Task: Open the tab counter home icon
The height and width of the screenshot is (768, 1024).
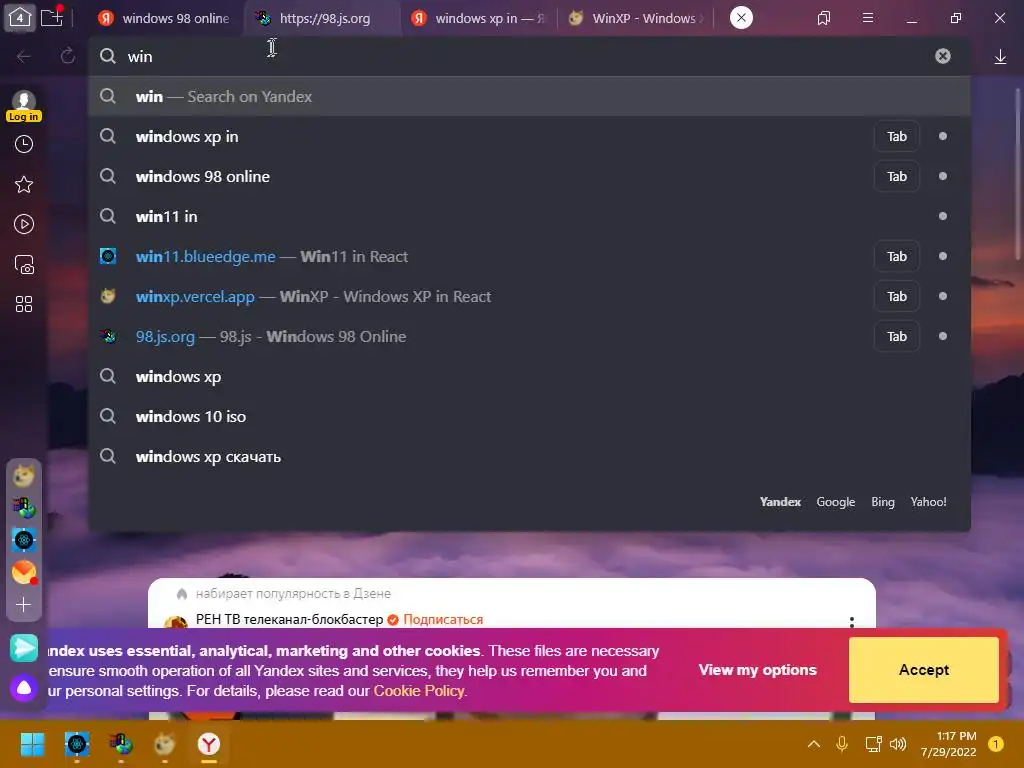Action: click(20, 18)
